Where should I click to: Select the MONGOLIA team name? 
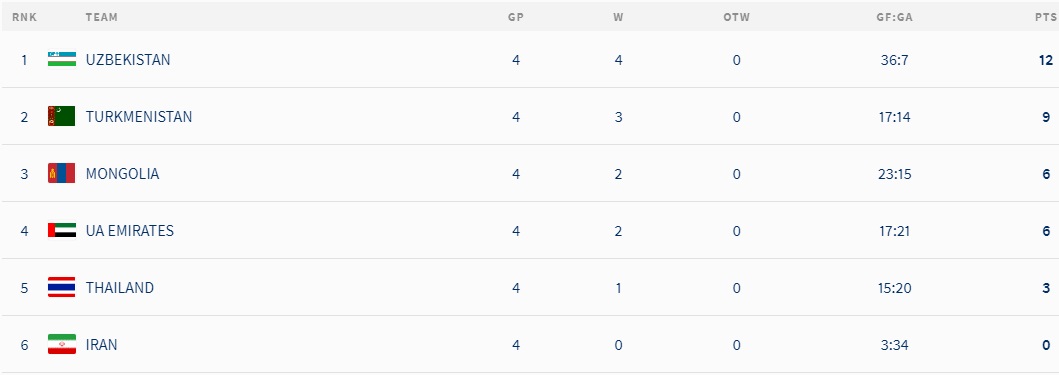[x=122, y=174]
